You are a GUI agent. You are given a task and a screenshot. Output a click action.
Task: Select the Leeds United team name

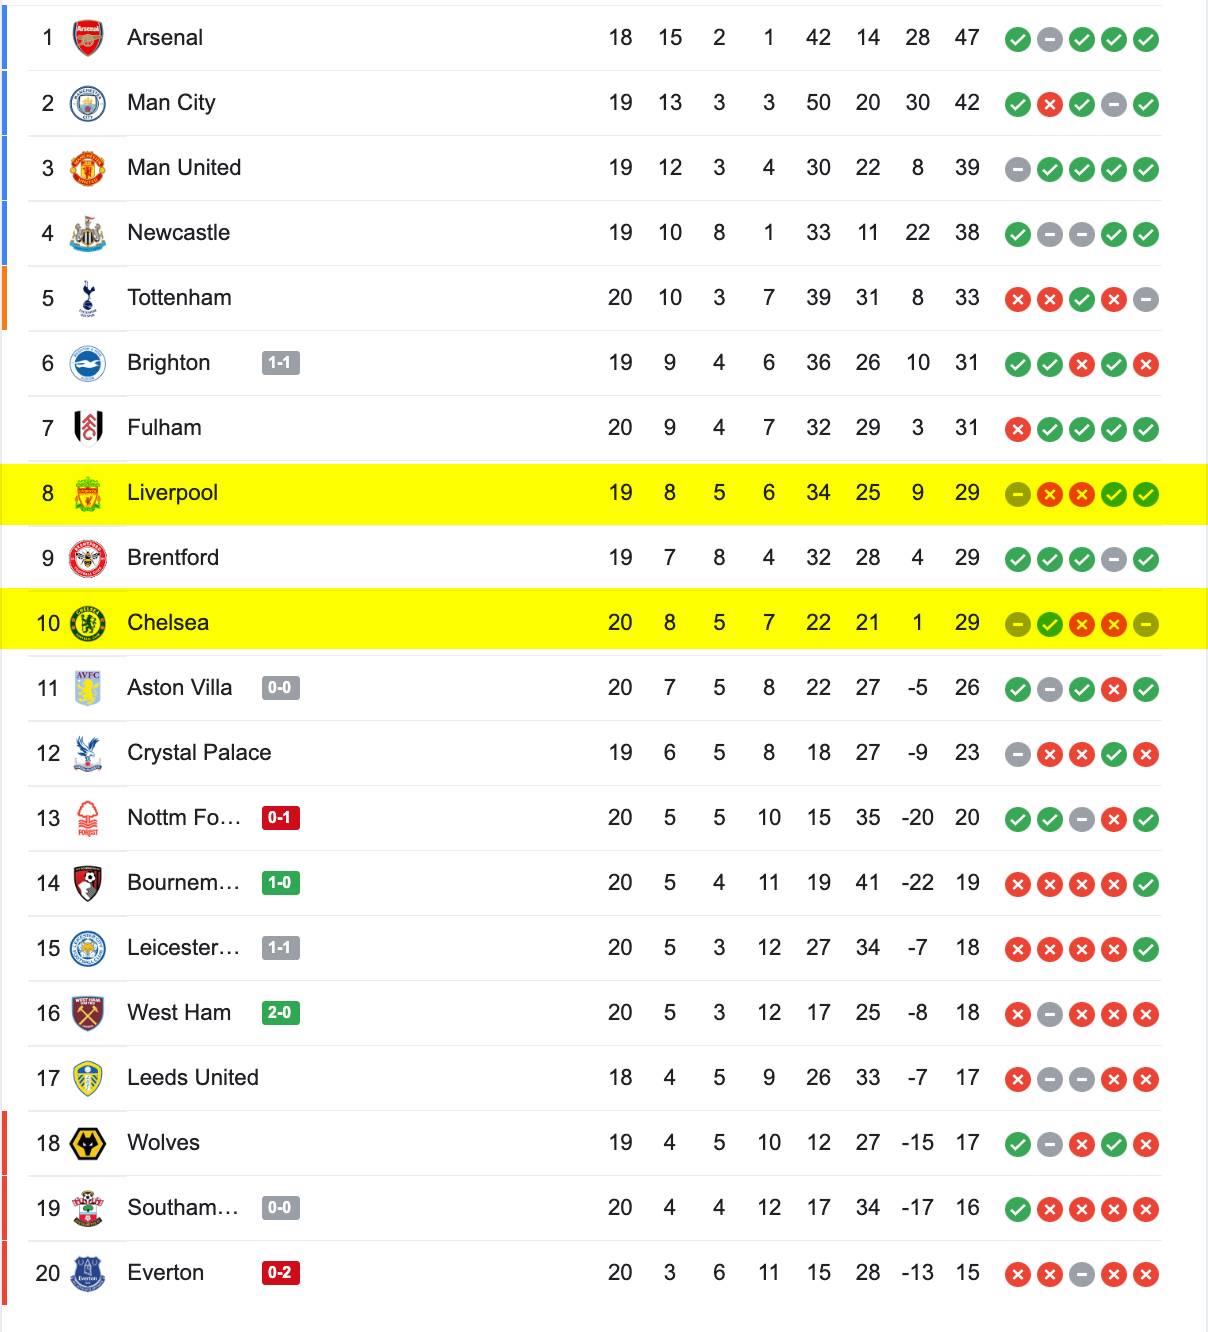coord(193,1078)
